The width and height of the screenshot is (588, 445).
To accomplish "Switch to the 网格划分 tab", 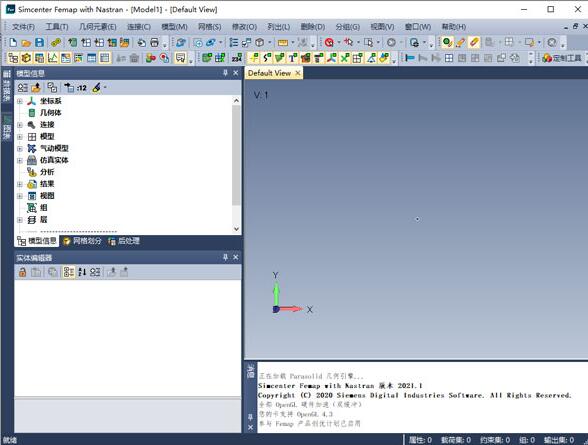I will point(82,241).
